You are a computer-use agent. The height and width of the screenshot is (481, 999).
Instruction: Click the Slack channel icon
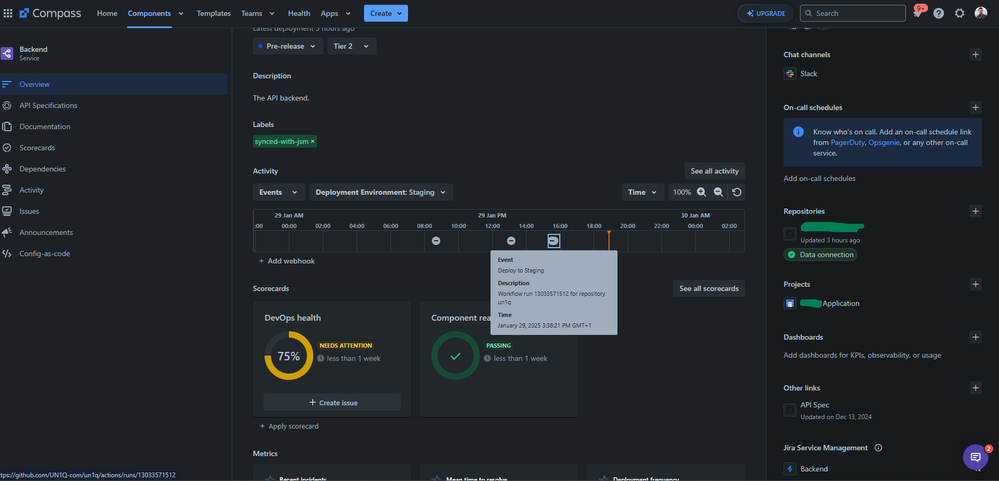(x=790, y=74)
